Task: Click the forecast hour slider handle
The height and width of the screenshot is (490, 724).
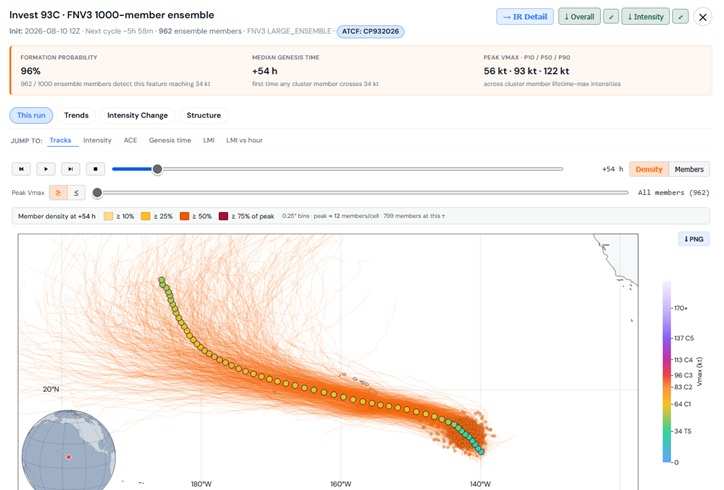Action: pos(157,169)
